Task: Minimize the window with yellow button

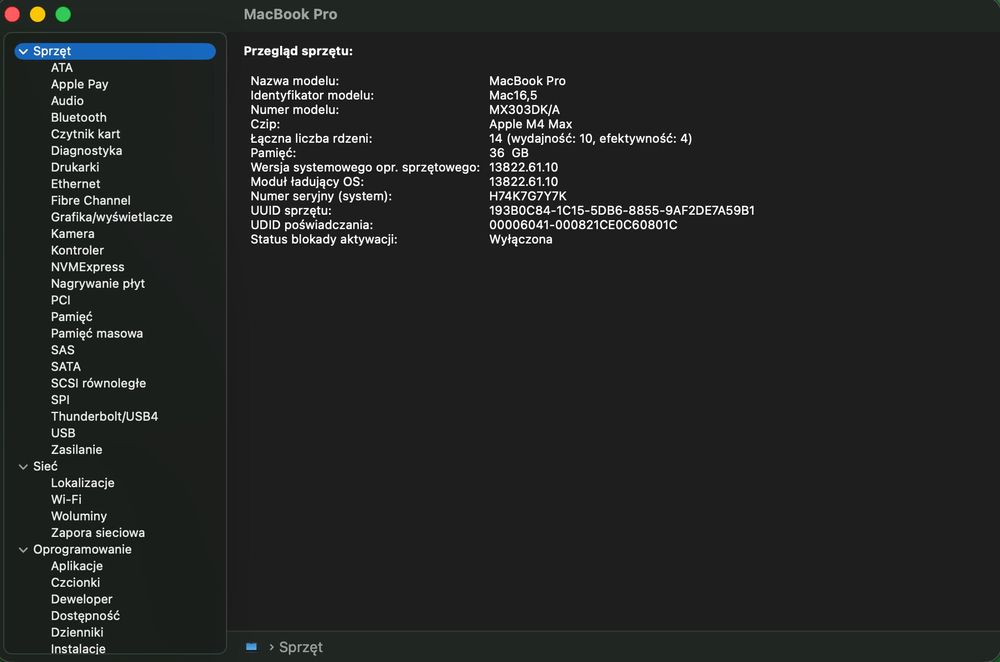Action: [x=38, y=14]
